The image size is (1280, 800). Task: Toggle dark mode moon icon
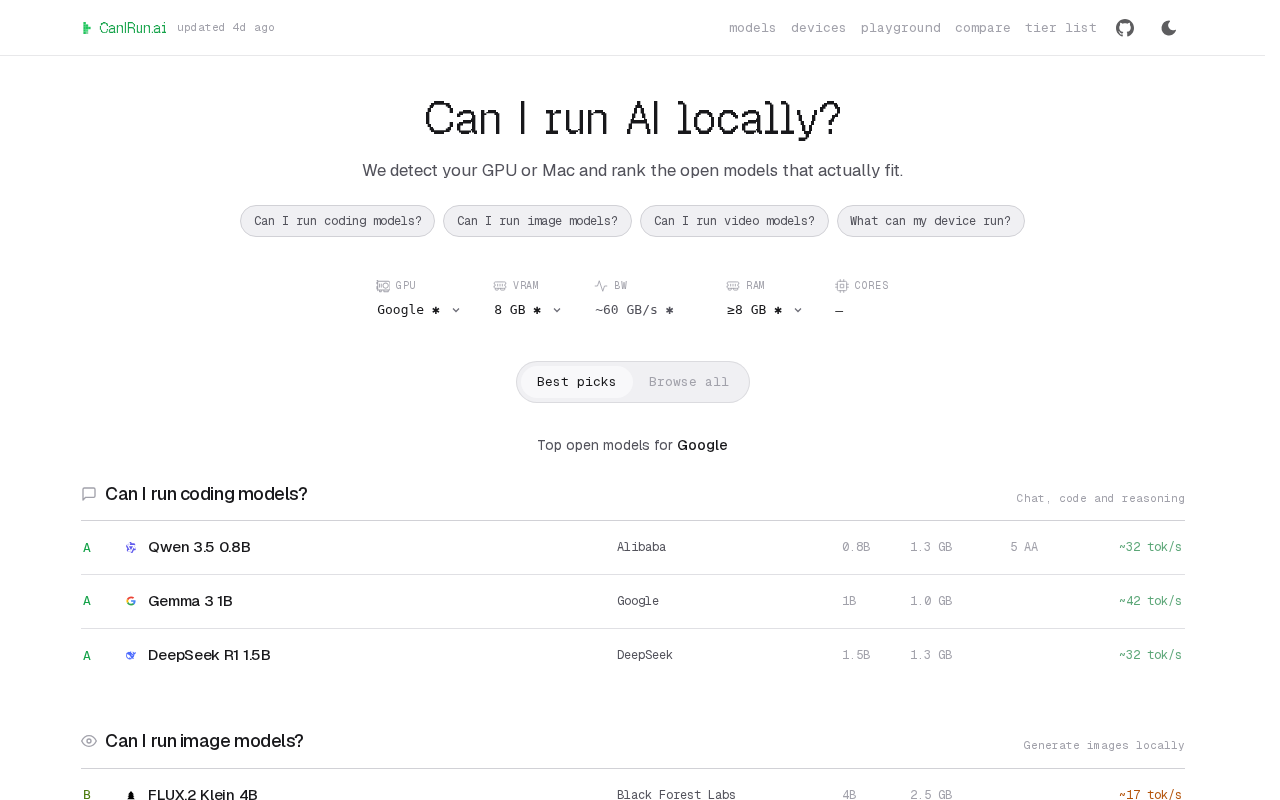[x=1168, y=28]
